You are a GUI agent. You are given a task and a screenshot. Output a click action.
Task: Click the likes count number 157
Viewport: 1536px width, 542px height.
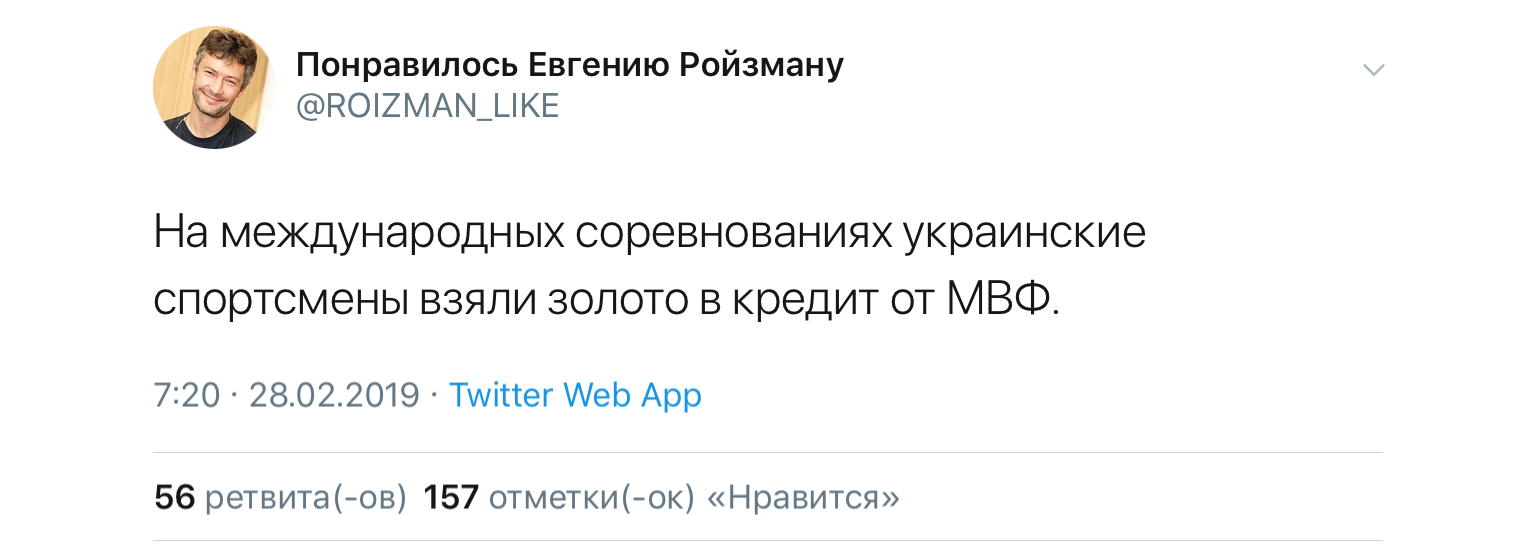tap(451, 497)
